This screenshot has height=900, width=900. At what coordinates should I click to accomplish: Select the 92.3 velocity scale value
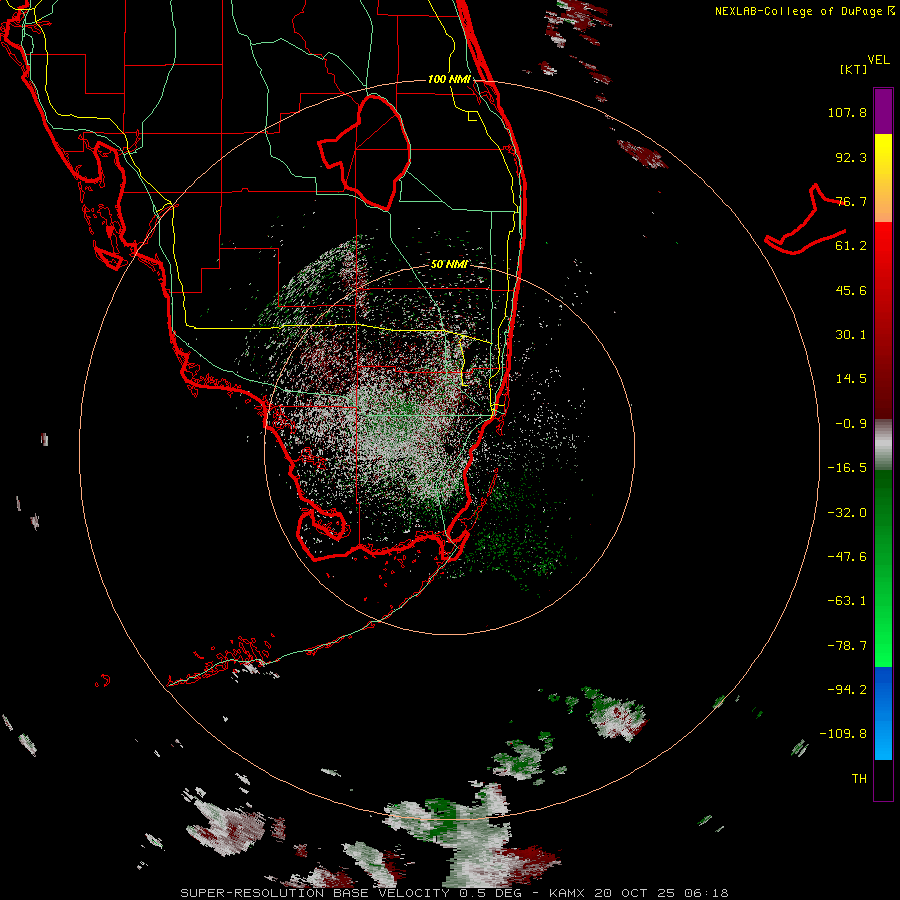coord(851,157)
